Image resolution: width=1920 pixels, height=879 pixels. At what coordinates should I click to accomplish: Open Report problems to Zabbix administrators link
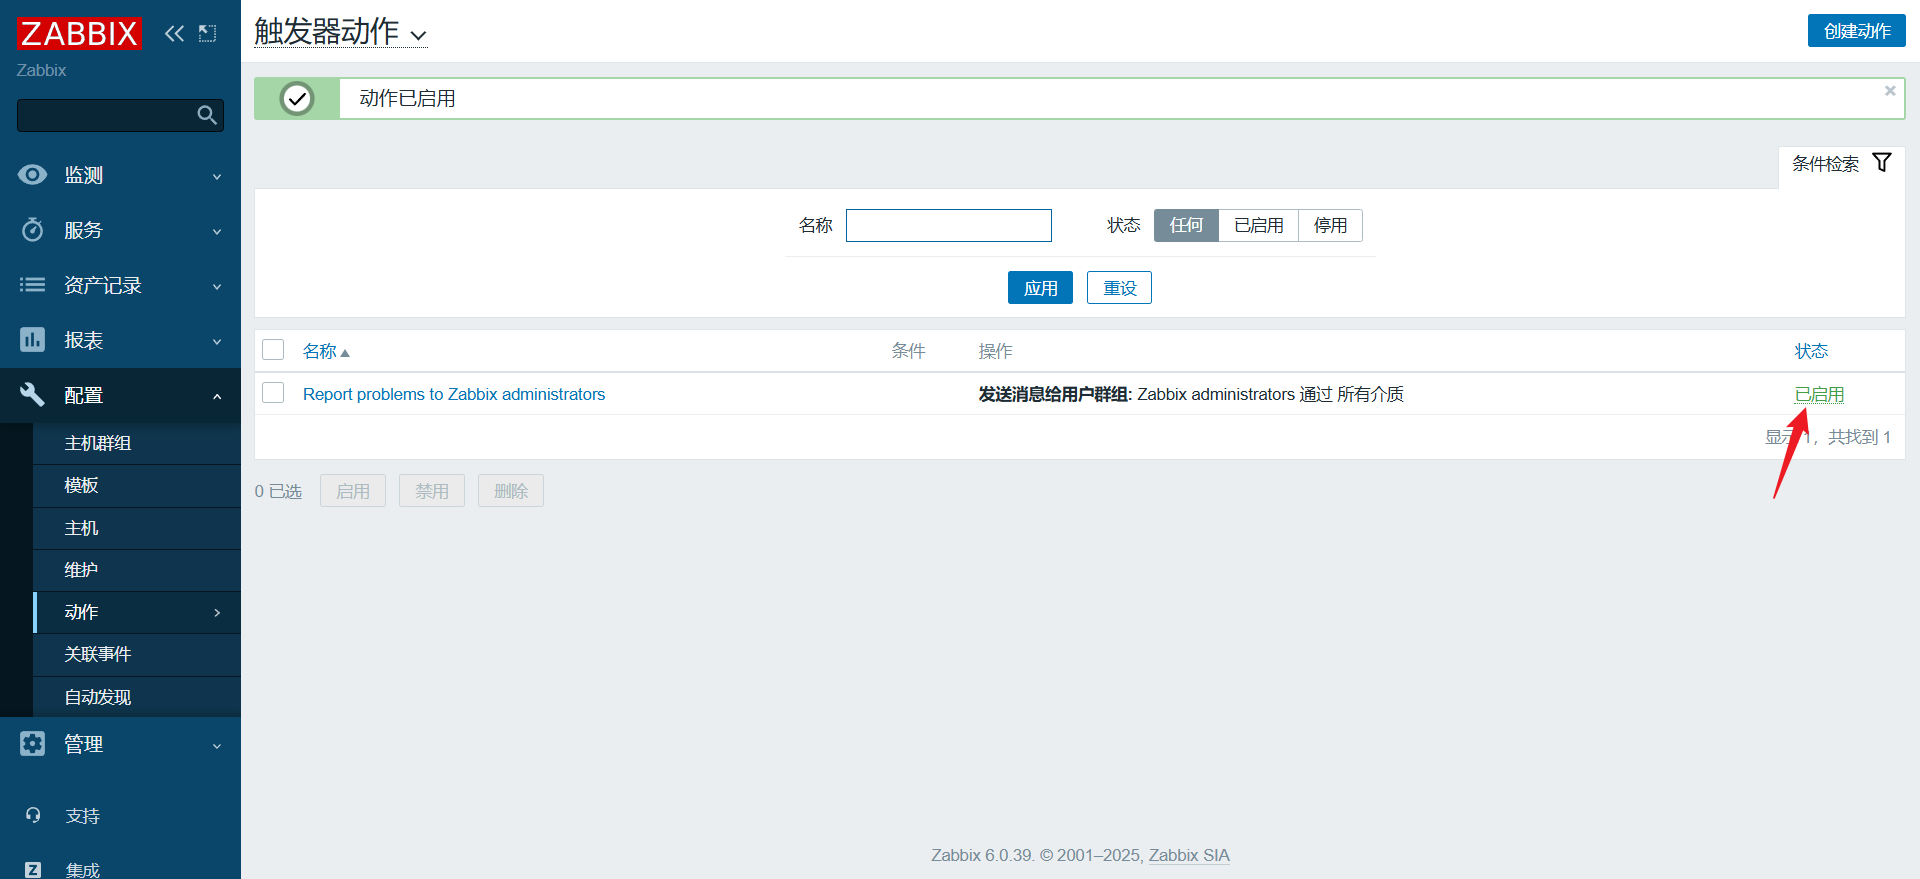454,394
